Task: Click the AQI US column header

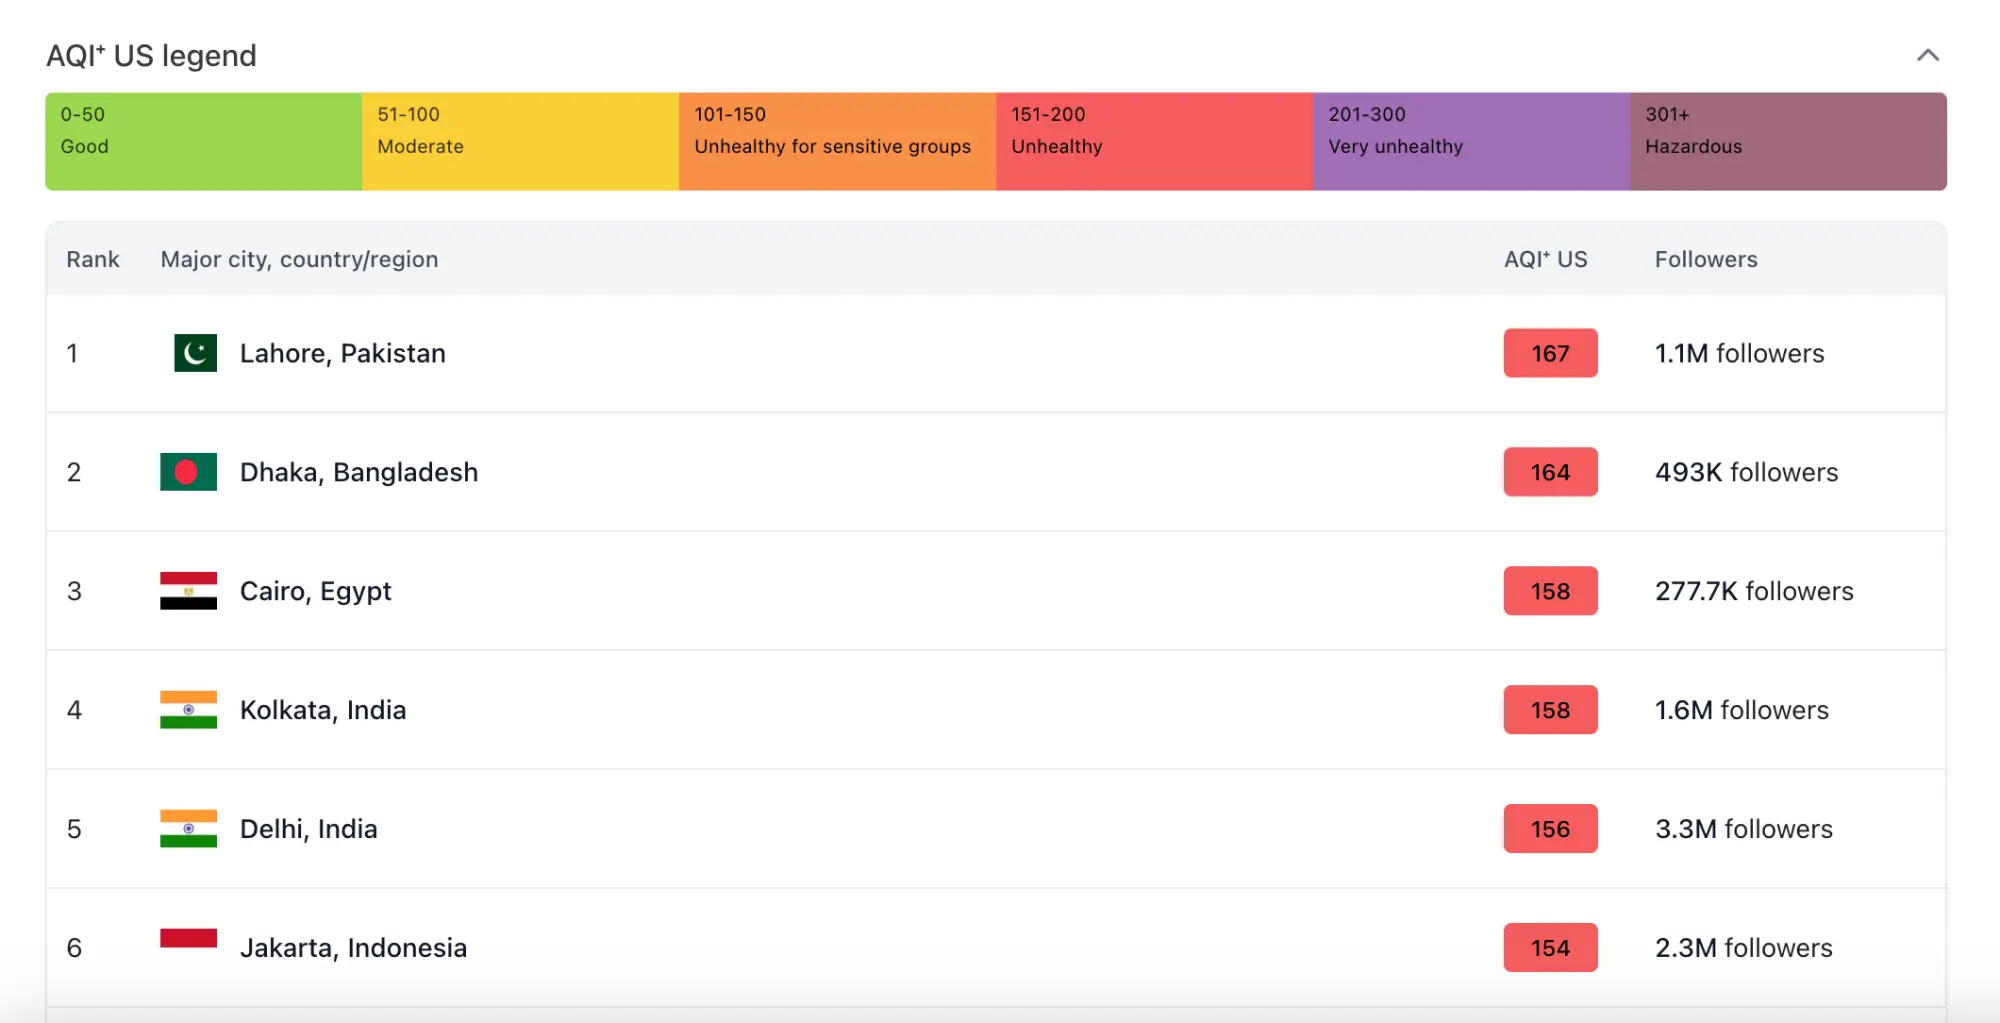Action: [1545, 259]
